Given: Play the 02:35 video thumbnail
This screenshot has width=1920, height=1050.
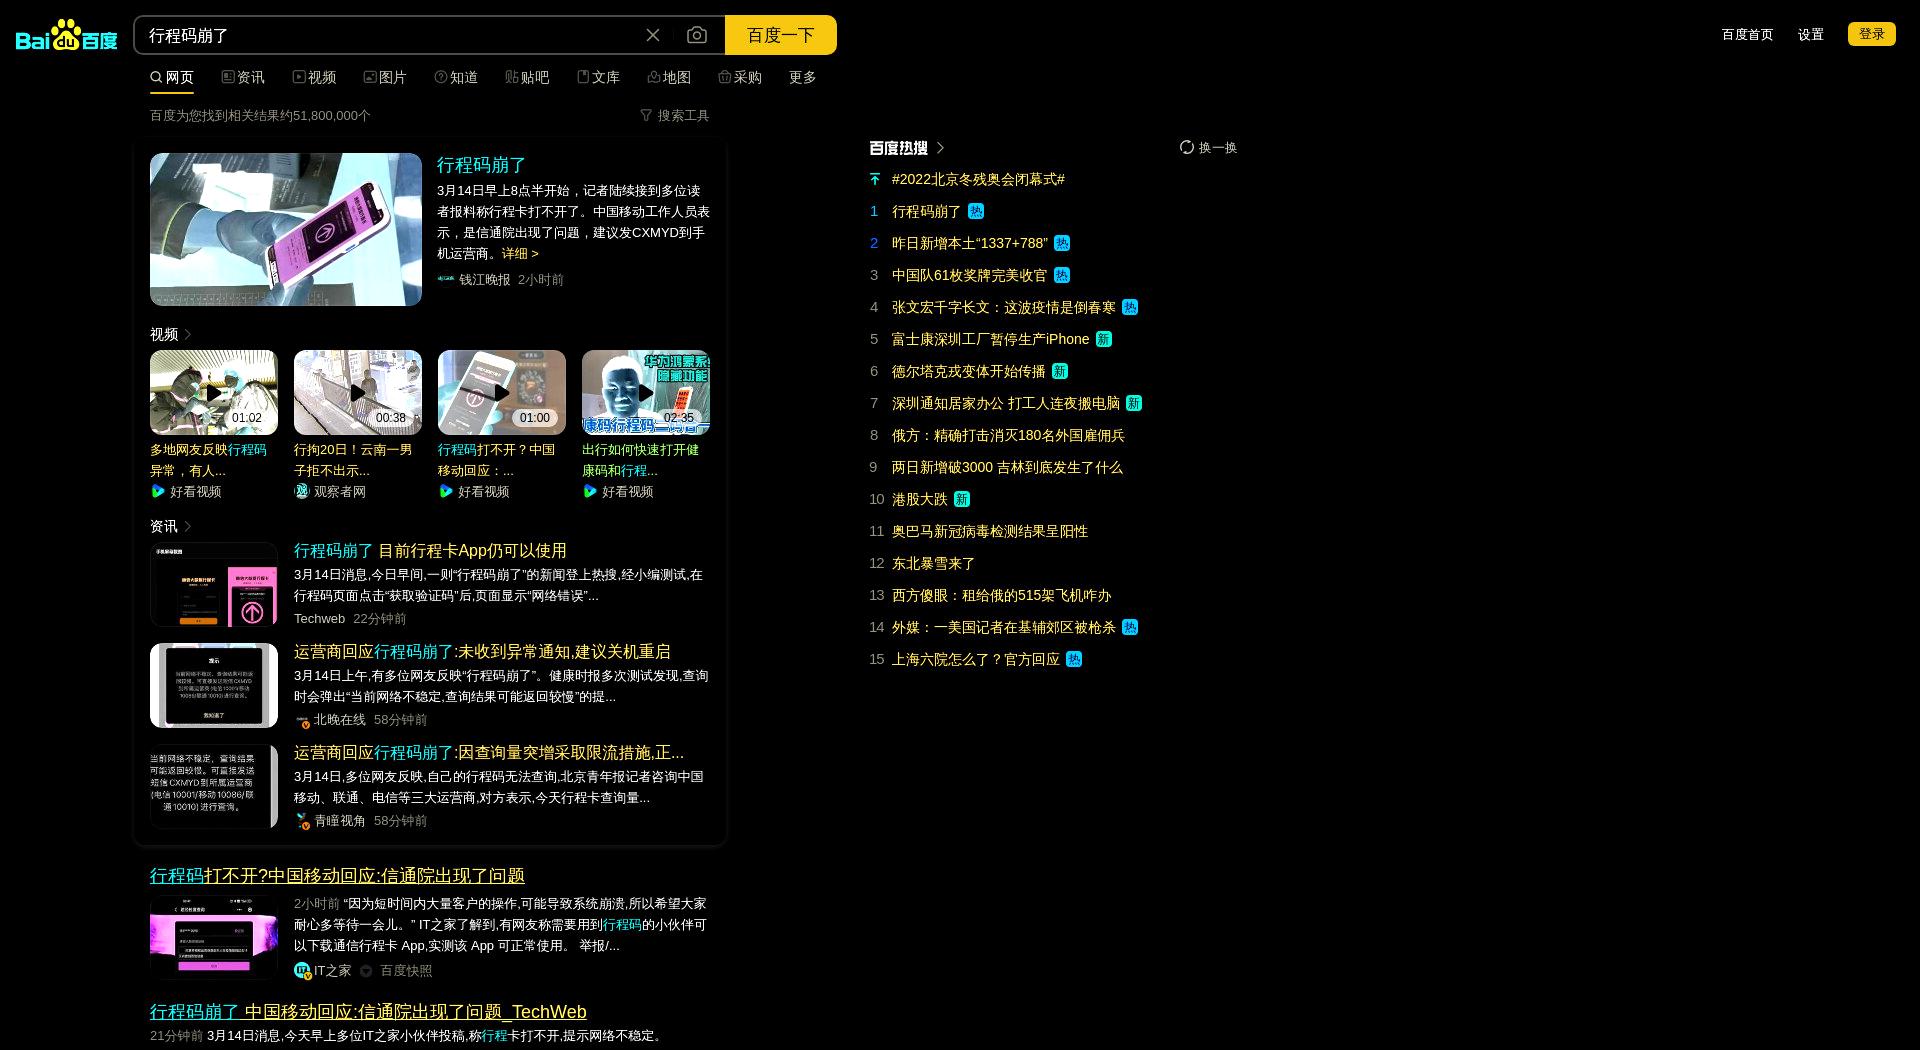Looking at the screenshot, I should pos(646,392).
